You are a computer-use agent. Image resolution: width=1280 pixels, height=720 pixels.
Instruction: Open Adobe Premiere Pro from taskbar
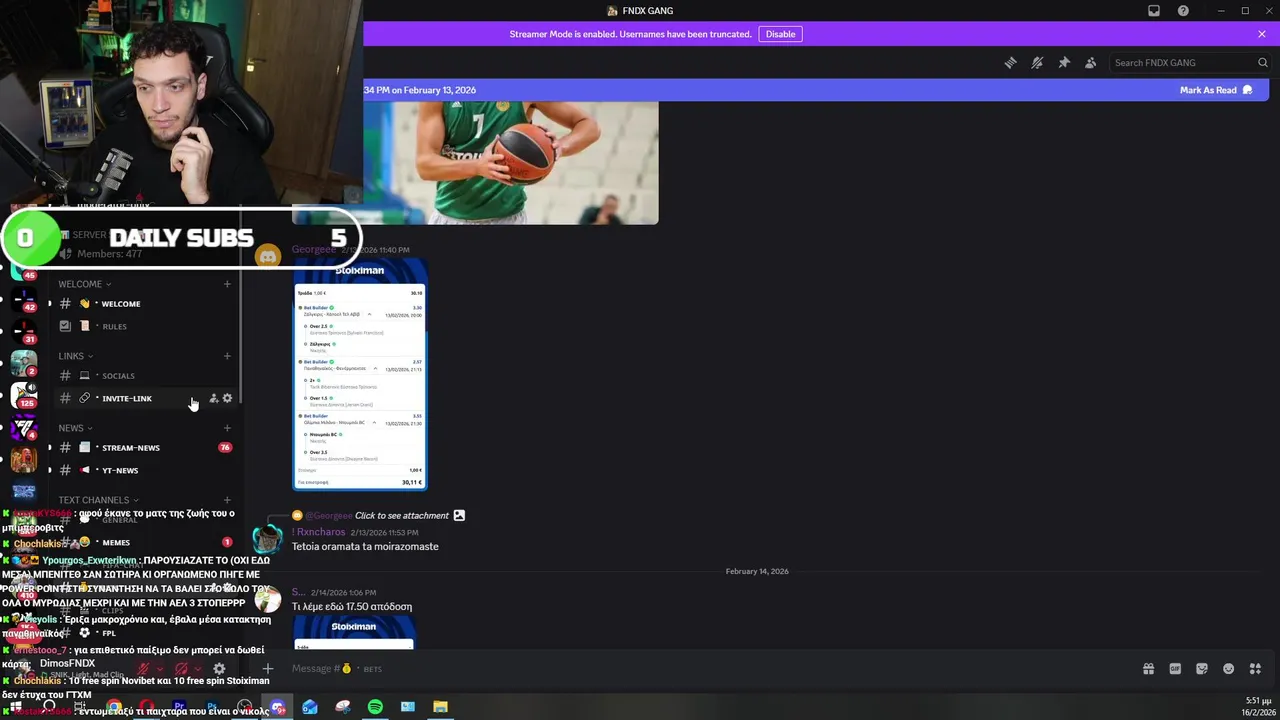click(x=180, y=707)
